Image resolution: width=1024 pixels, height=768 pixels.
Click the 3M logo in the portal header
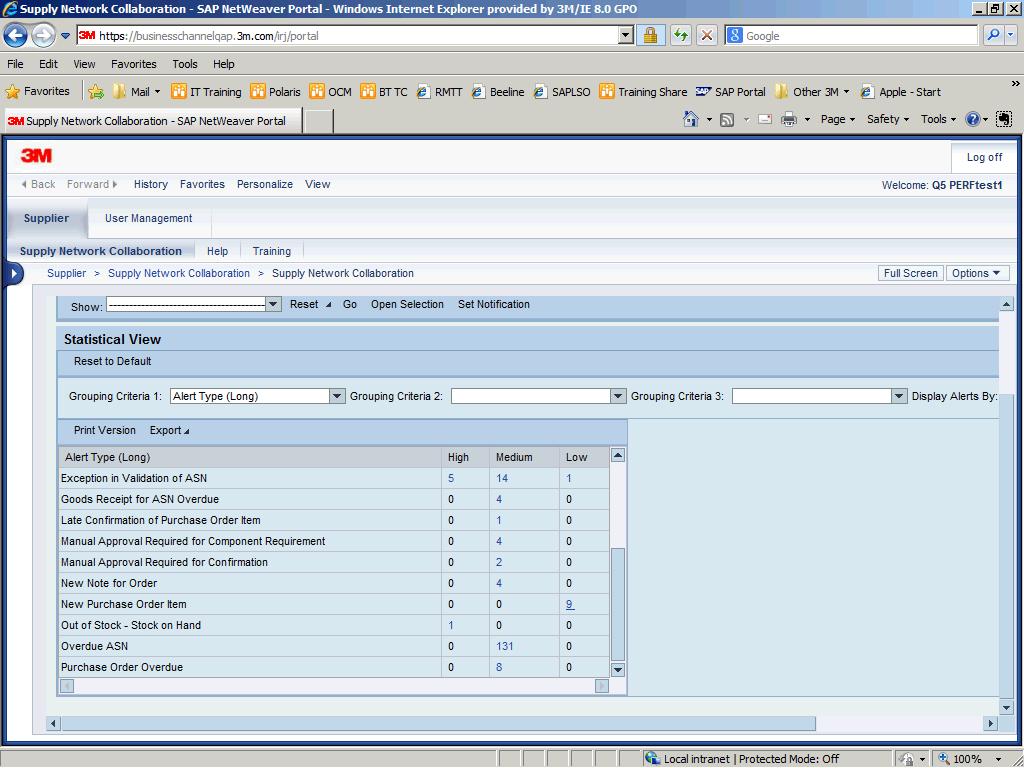pyautogui.click(x=36, y=155)
